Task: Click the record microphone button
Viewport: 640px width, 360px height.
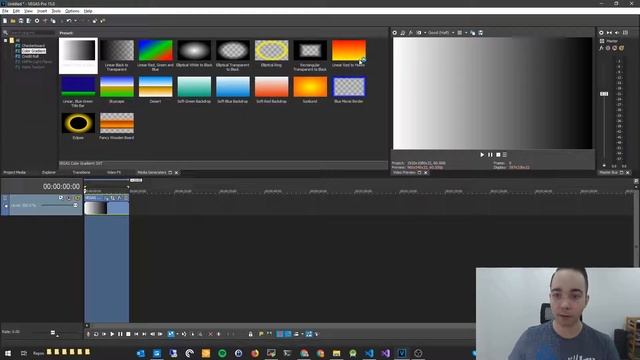Action: [88, 334]
